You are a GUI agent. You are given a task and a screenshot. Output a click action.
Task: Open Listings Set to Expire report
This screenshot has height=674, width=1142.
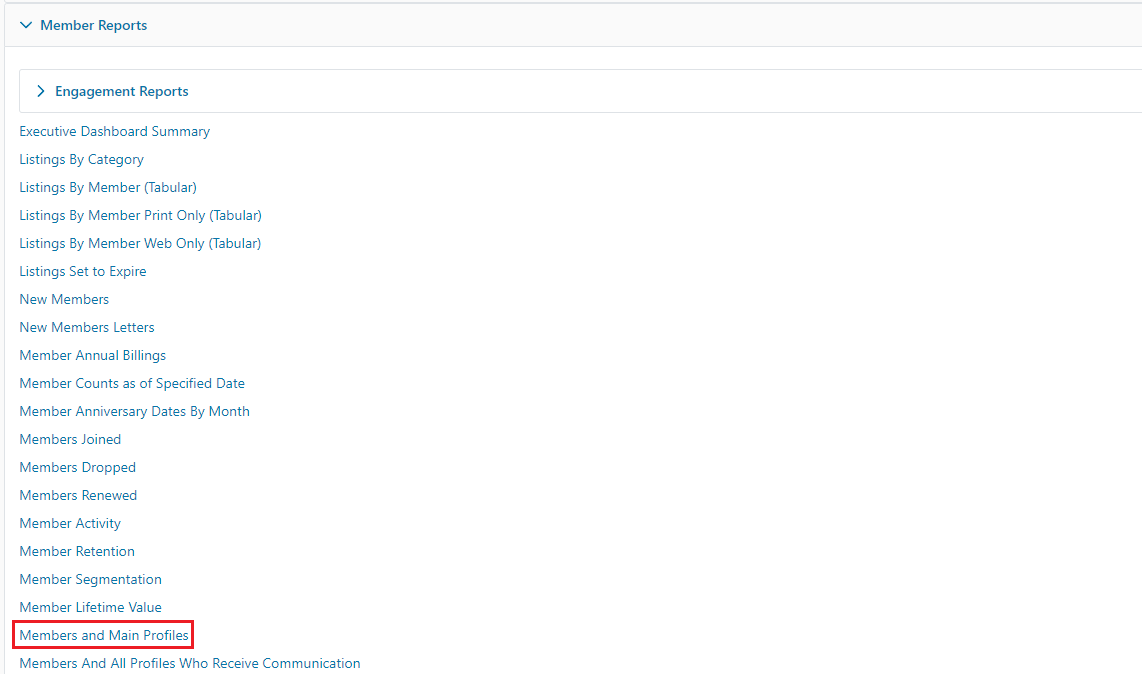tap(83, 271)
